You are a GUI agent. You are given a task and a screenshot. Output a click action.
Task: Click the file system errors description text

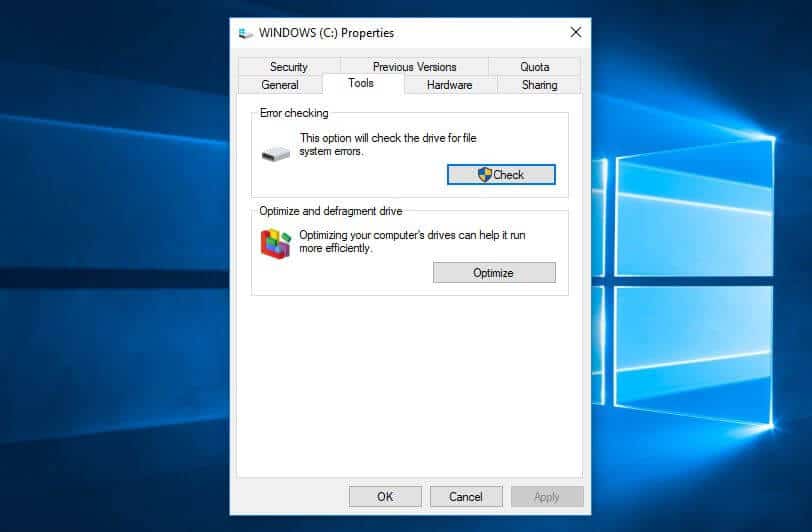coord(396,145)
